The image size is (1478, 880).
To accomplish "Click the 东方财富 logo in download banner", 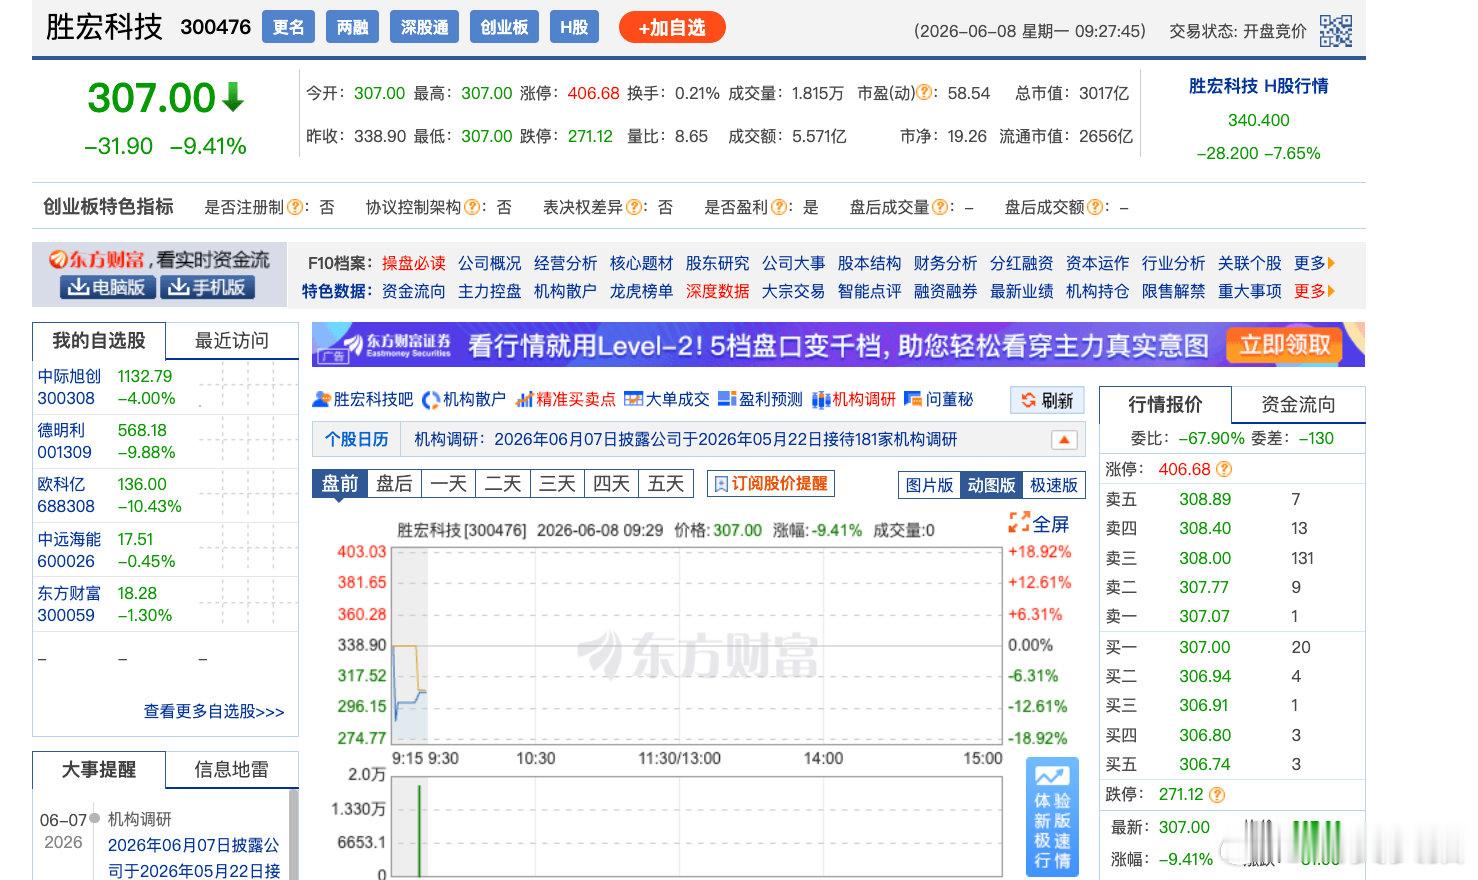I will click(x=97, y=259).
